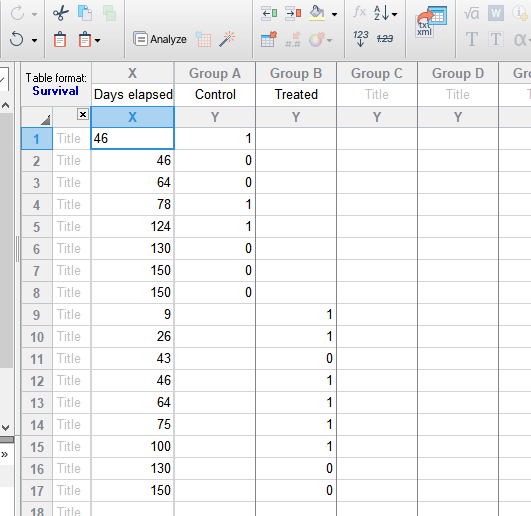Select the Group A column header
This screenshot has height=516, width=531.
[x=215, y=73]
